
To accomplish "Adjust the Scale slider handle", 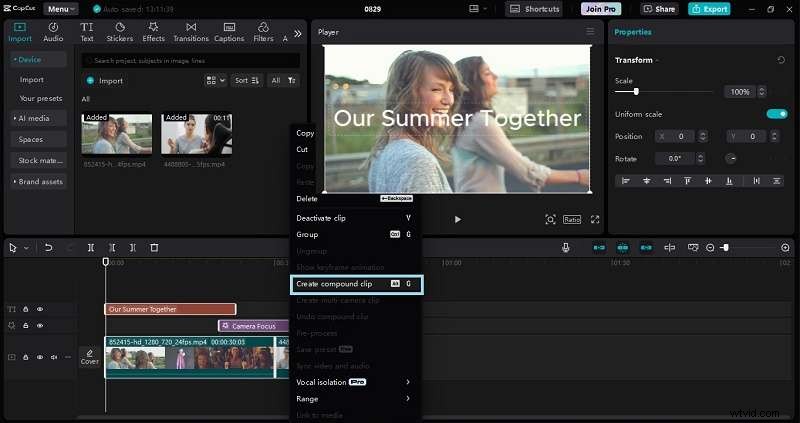I will [636, 92].
